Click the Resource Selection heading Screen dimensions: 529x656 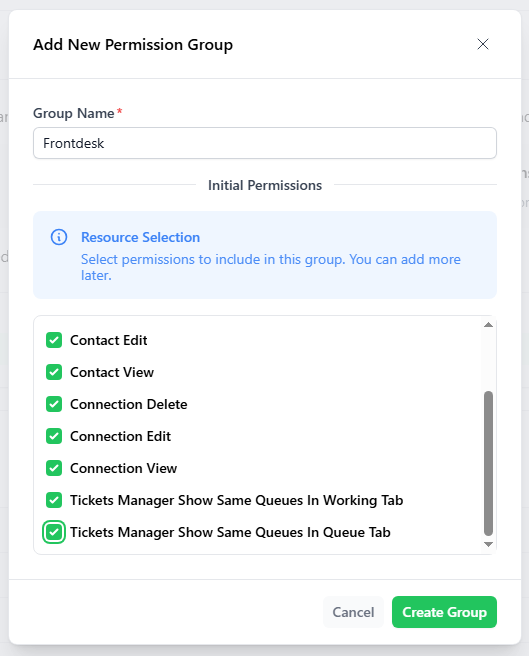[141, 237]
